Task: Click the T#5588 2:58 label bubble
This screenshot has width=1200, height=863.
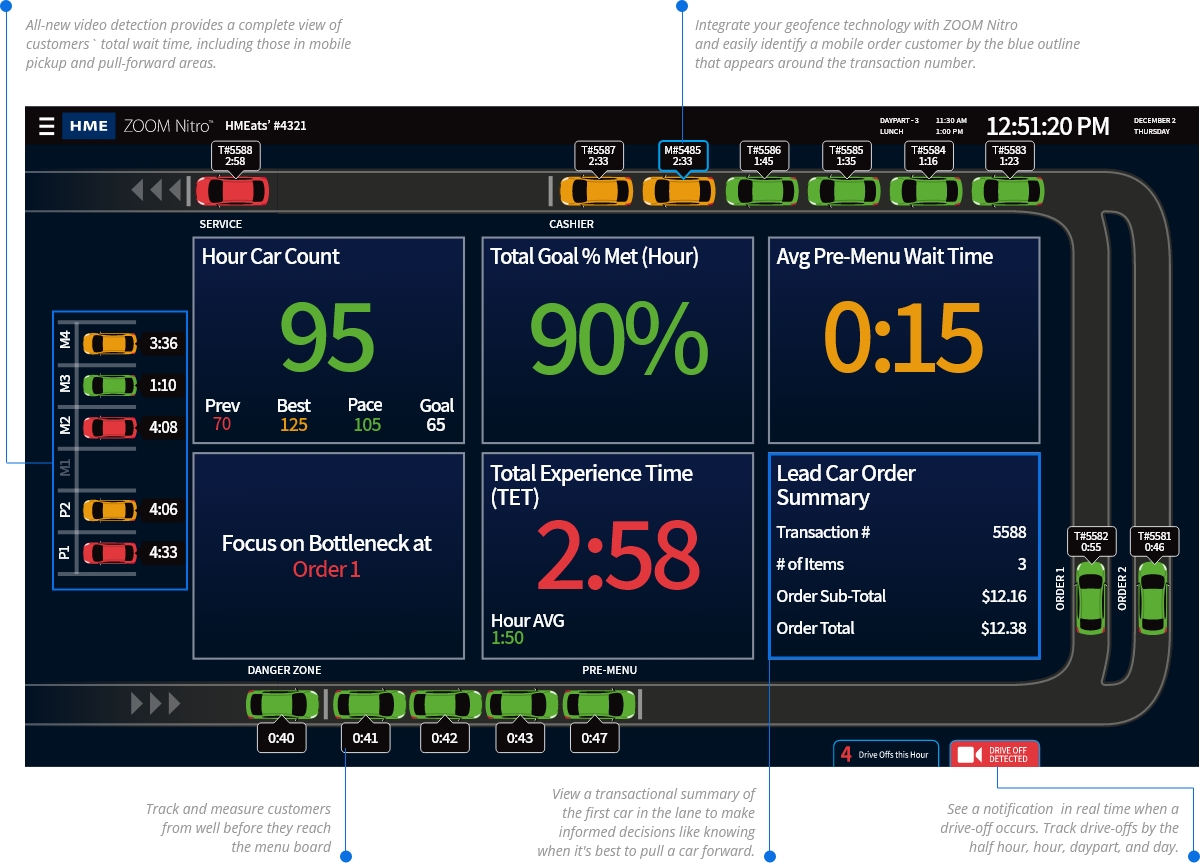Action: pyautogui.click(x=235, y=155)
